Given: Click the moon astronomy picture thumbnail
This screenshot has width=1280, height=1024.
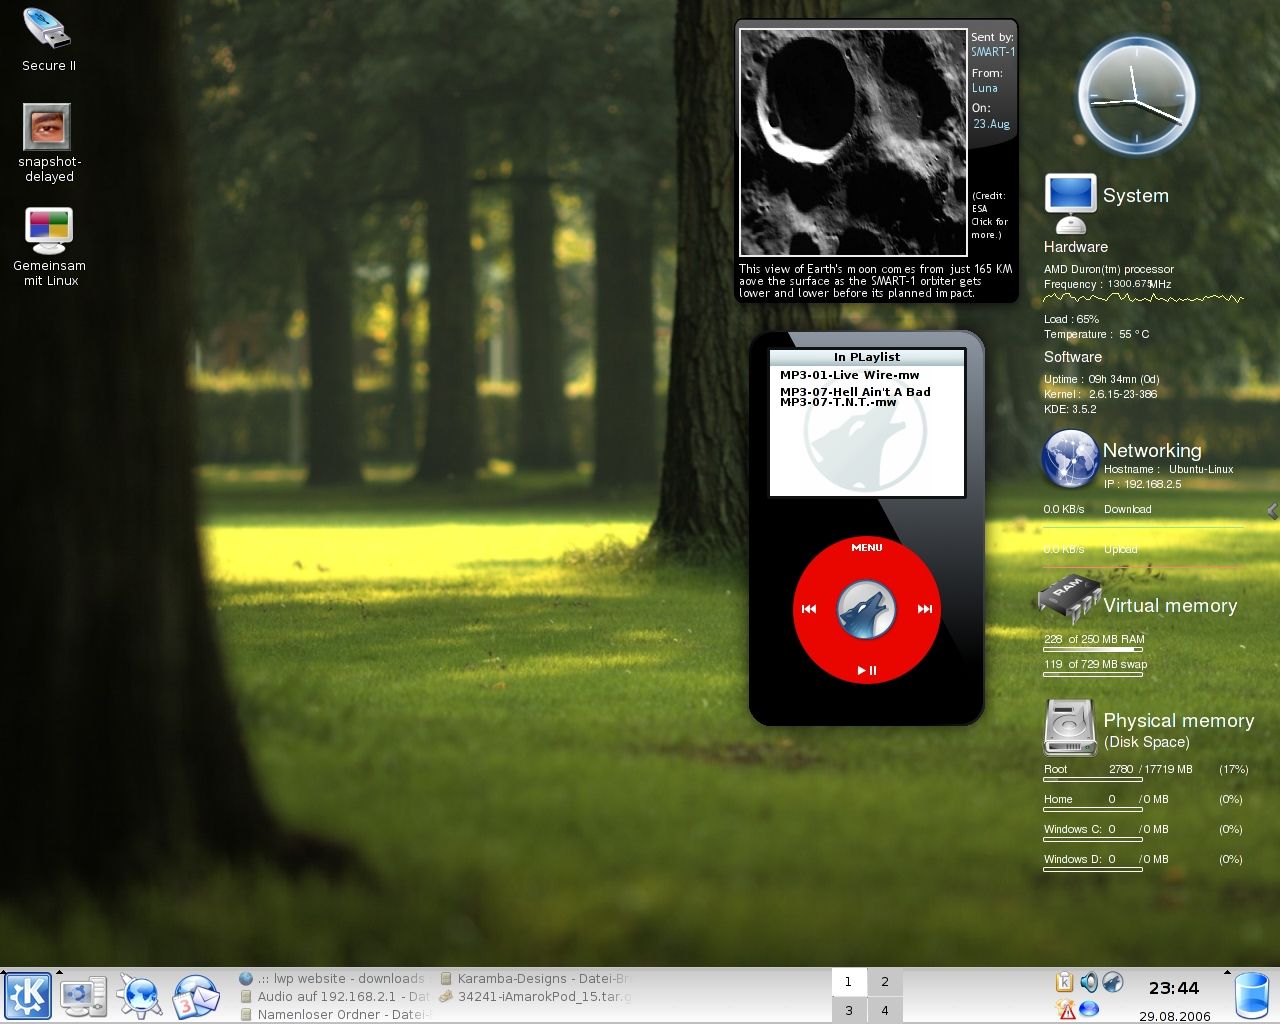Looking at the screenshot, I should click(x=853, y=142).
